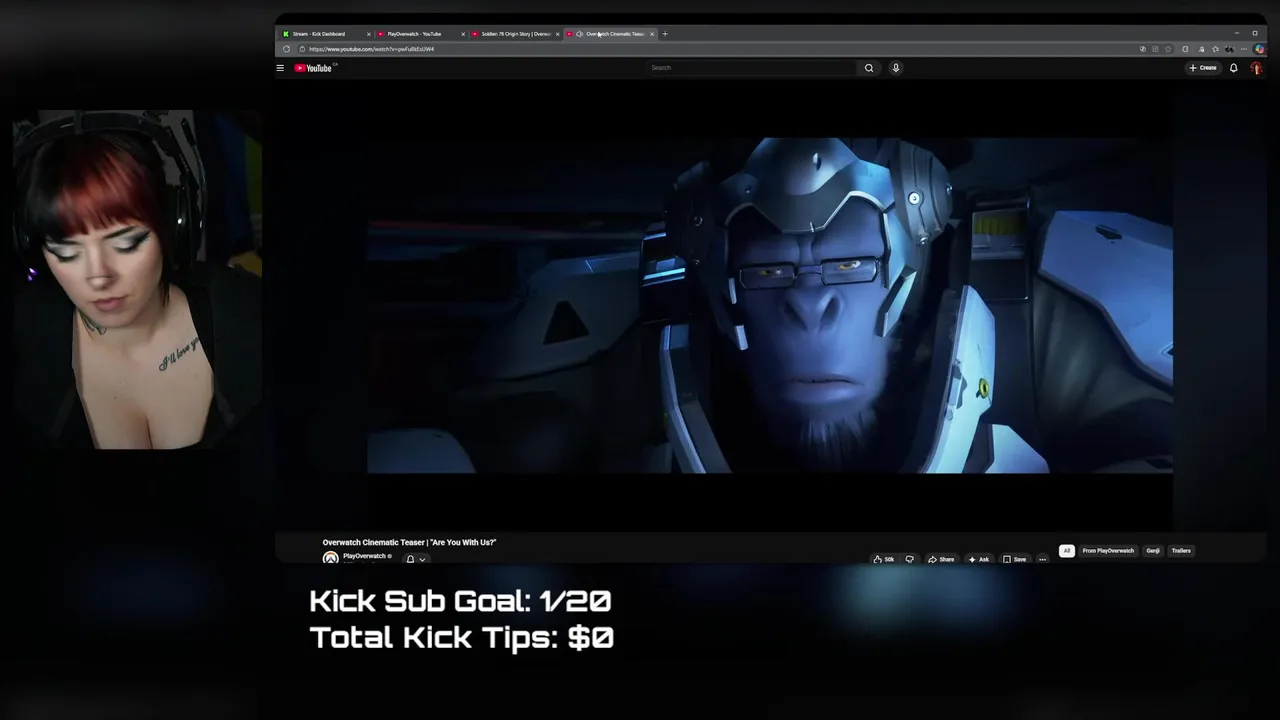Select the Genji filter chip

tap(1153, 551)
